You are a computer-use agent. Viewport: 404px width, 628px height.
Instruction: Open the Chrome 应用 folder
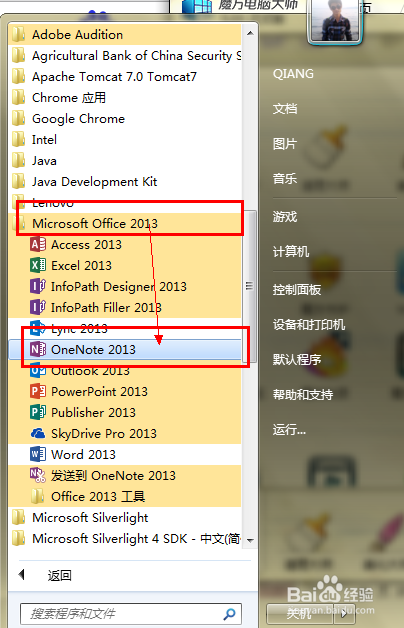pos(125,98)
